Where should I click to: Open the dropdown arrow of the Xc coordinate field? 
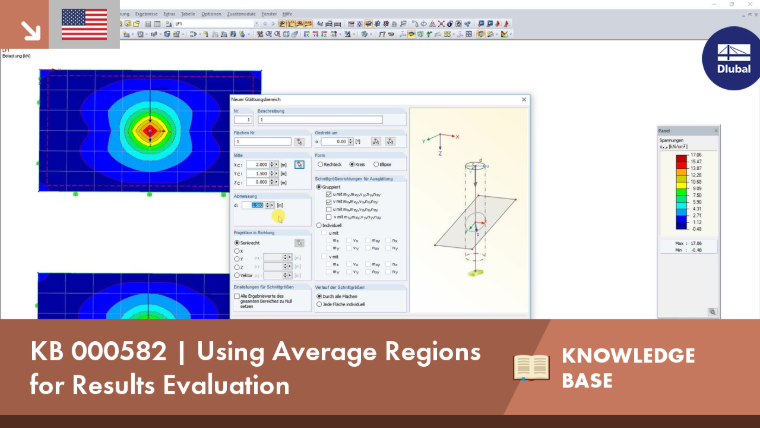(x=276, y=165)
